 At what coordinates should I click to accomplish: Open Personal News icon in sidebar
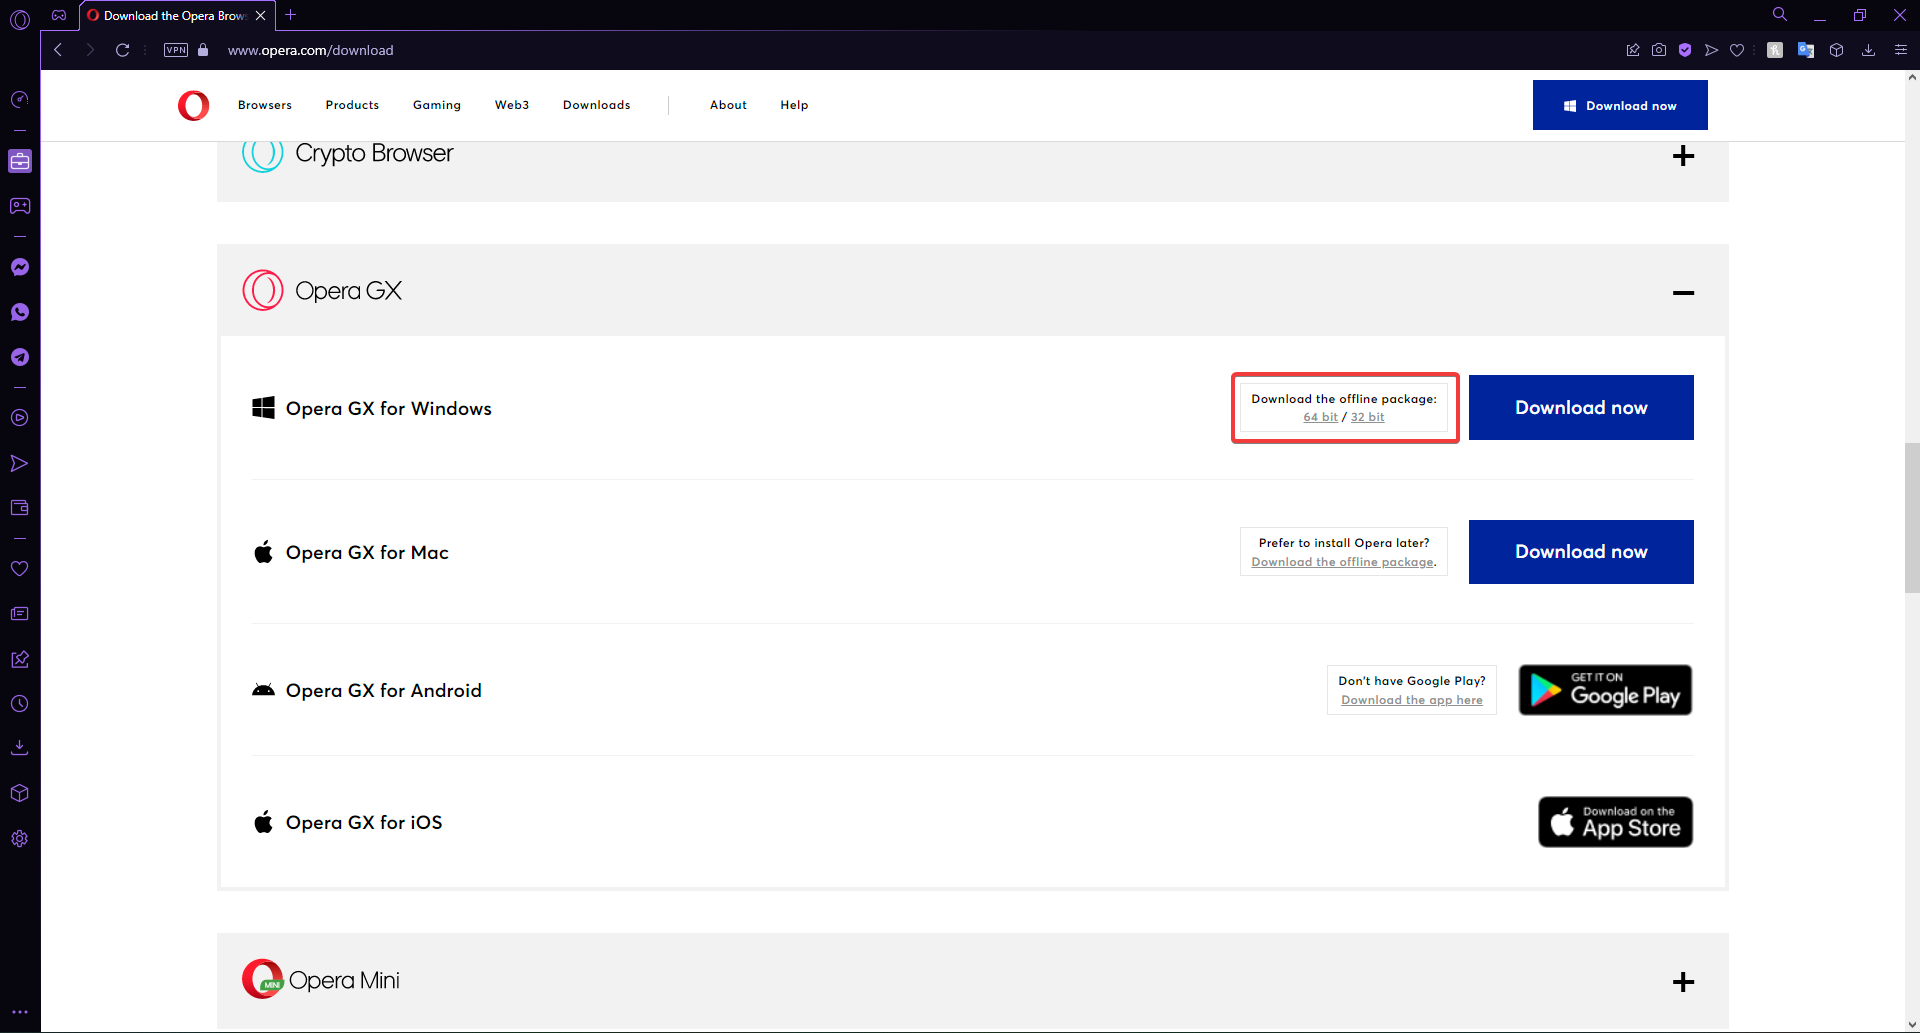(x=20, y=613)
